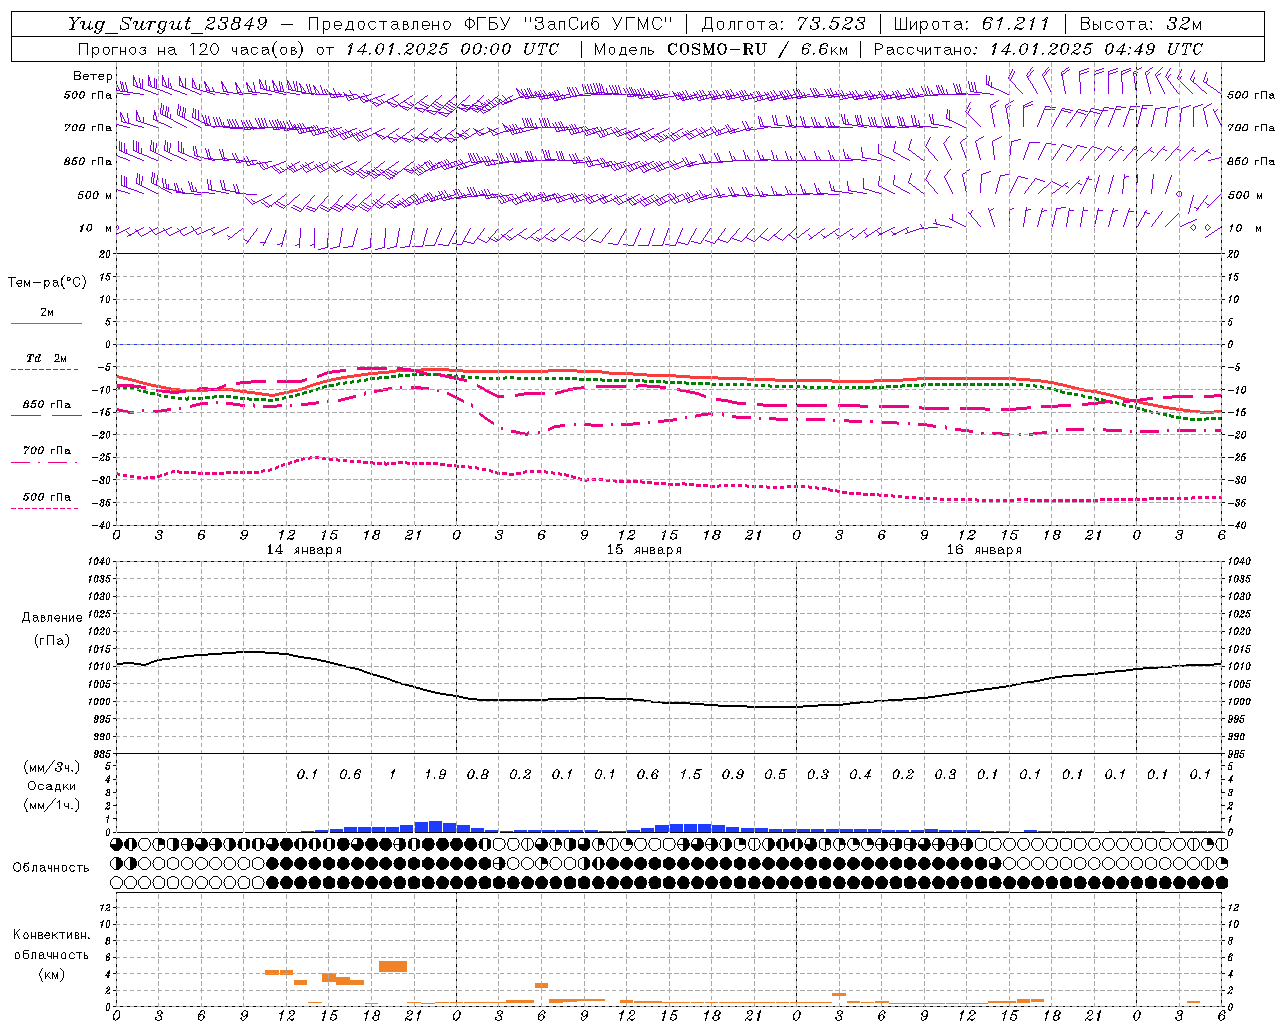Click the computed time 14.01.2025 04:49 UTC
1280x1024 pixels.
[x=1096, y=49]
